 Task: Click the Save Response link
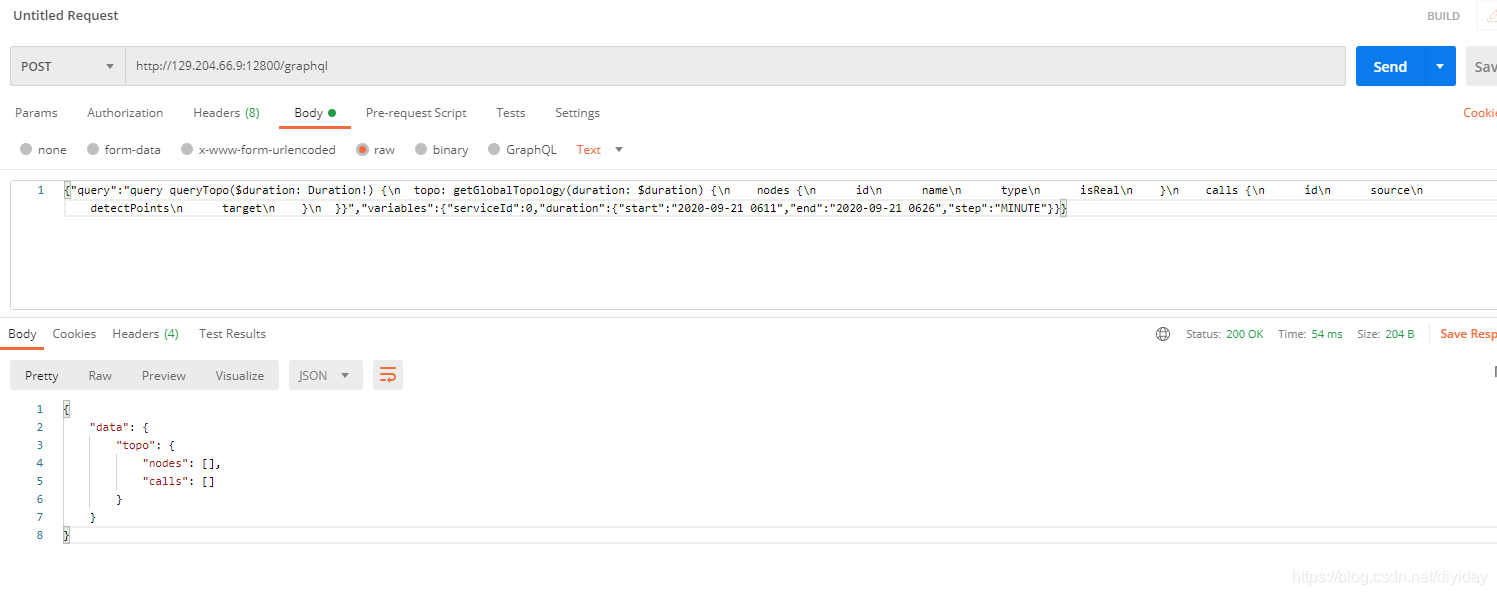pos(1468,334)
